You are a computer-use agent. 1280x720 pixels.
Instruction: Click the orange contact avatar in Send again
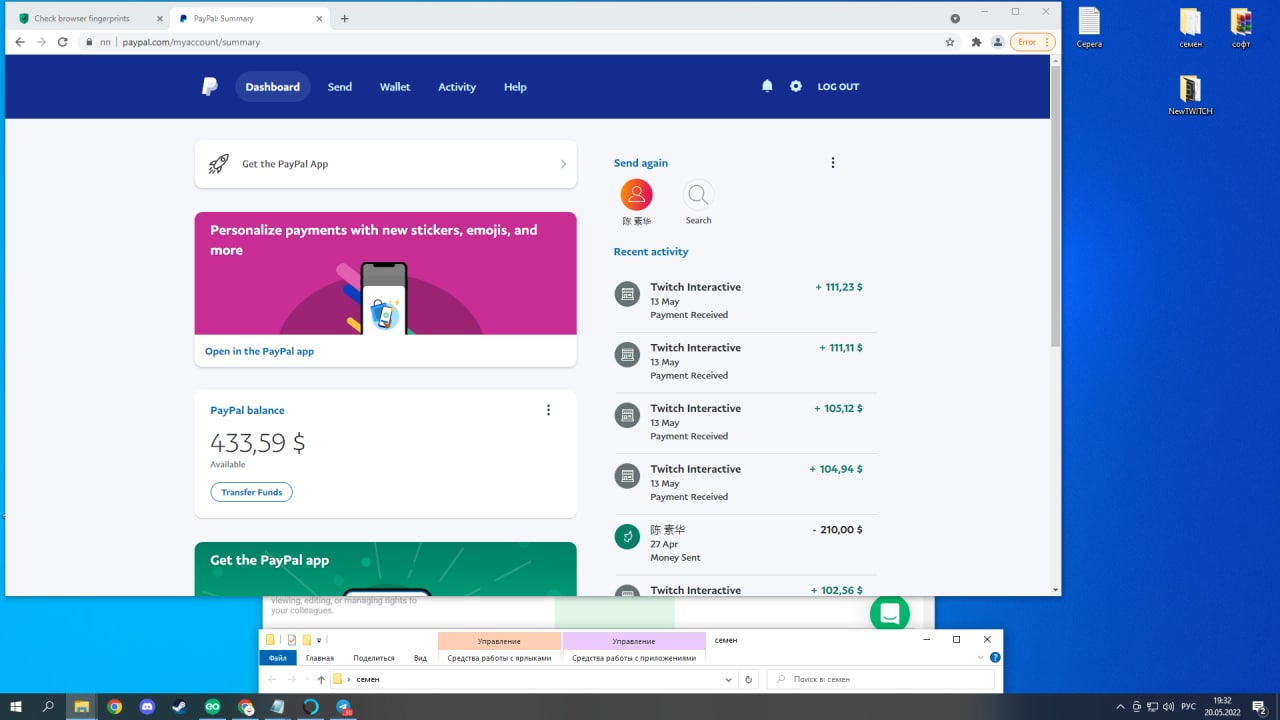coord(636,195)
